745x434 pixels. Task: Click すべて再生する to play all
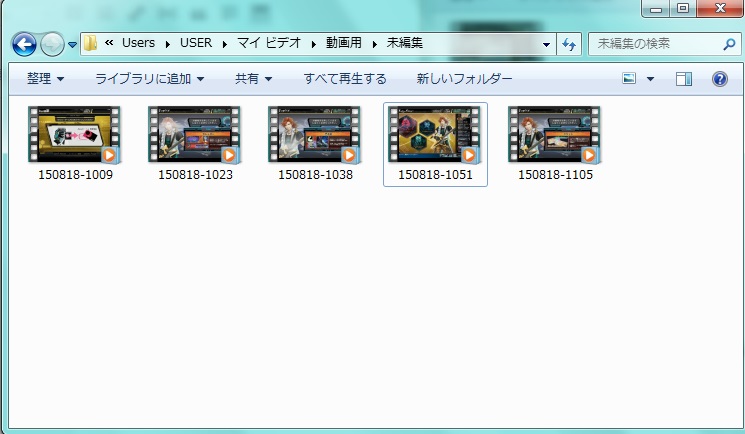coord(345,79)
